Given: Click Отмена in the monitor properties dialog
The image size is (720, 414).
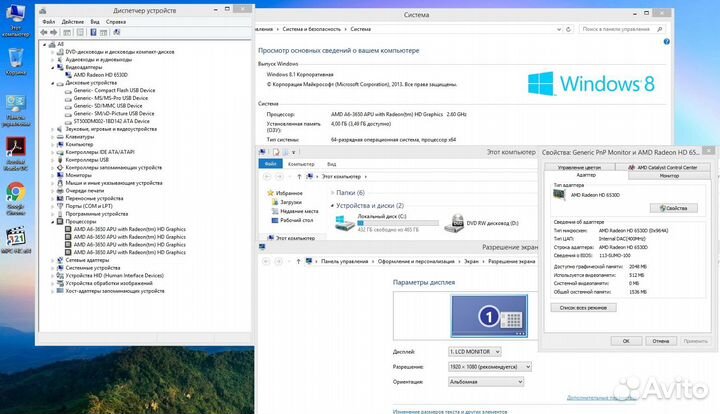Looking at the screenshot, I should [x=660, y=341].
